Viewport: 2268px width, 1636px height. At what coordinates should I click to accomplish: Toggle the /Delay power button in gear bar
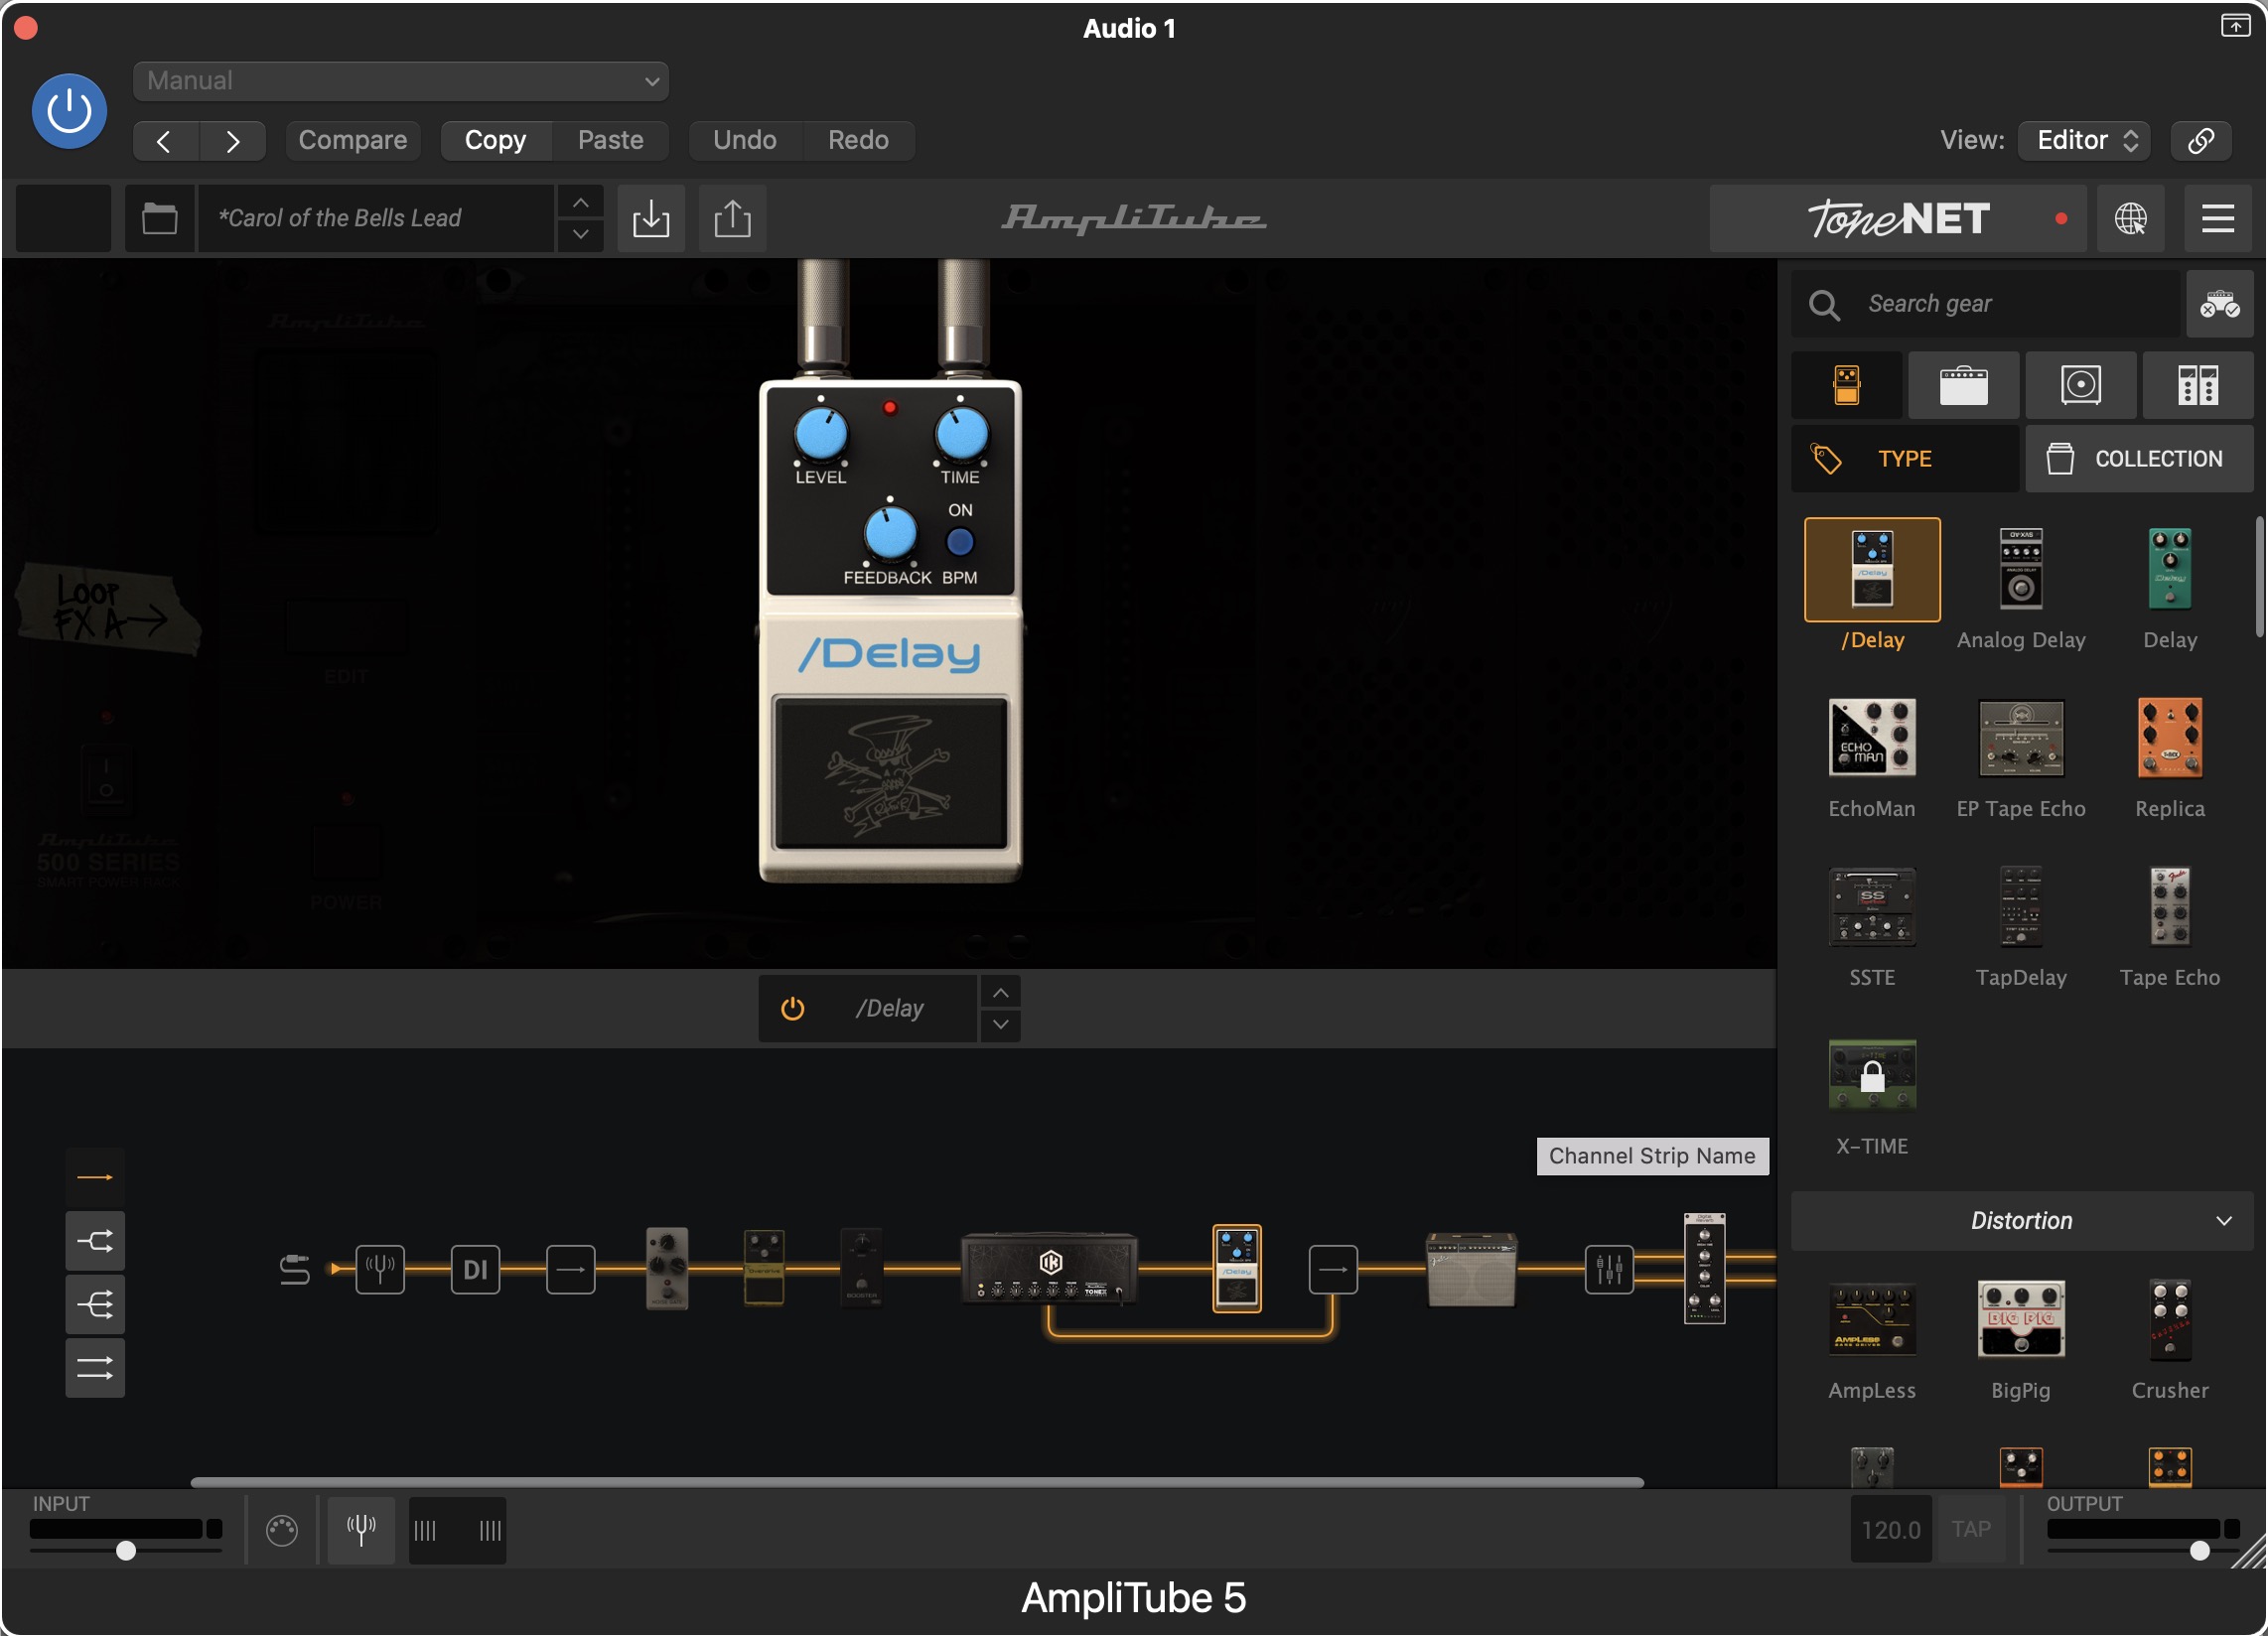pos(792,1008)
